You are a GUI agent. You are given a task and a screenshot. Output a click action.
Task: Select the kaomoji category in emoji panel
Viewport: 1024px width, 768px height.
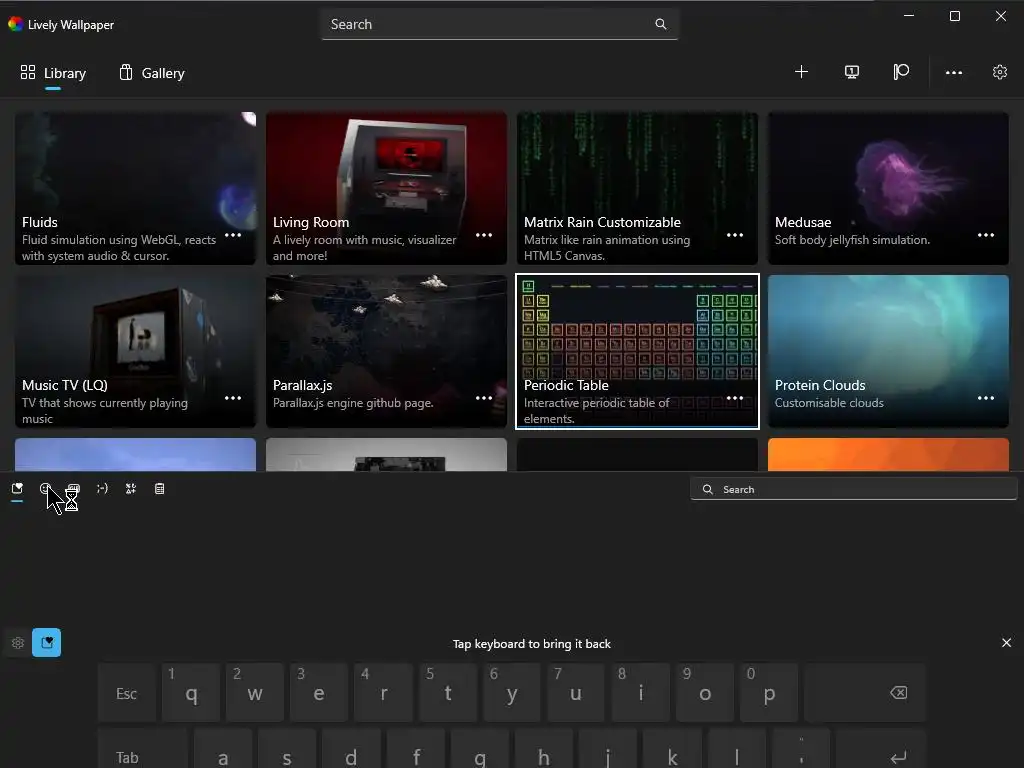pos(102,488)
